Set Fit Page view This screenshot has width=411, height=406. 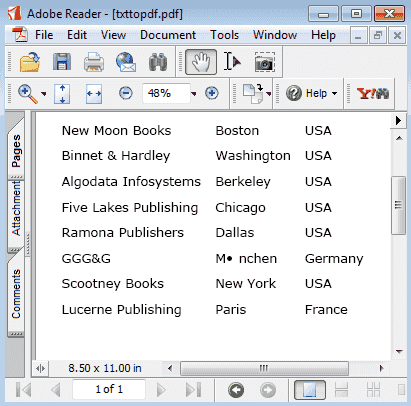click(x=62, y=94)
